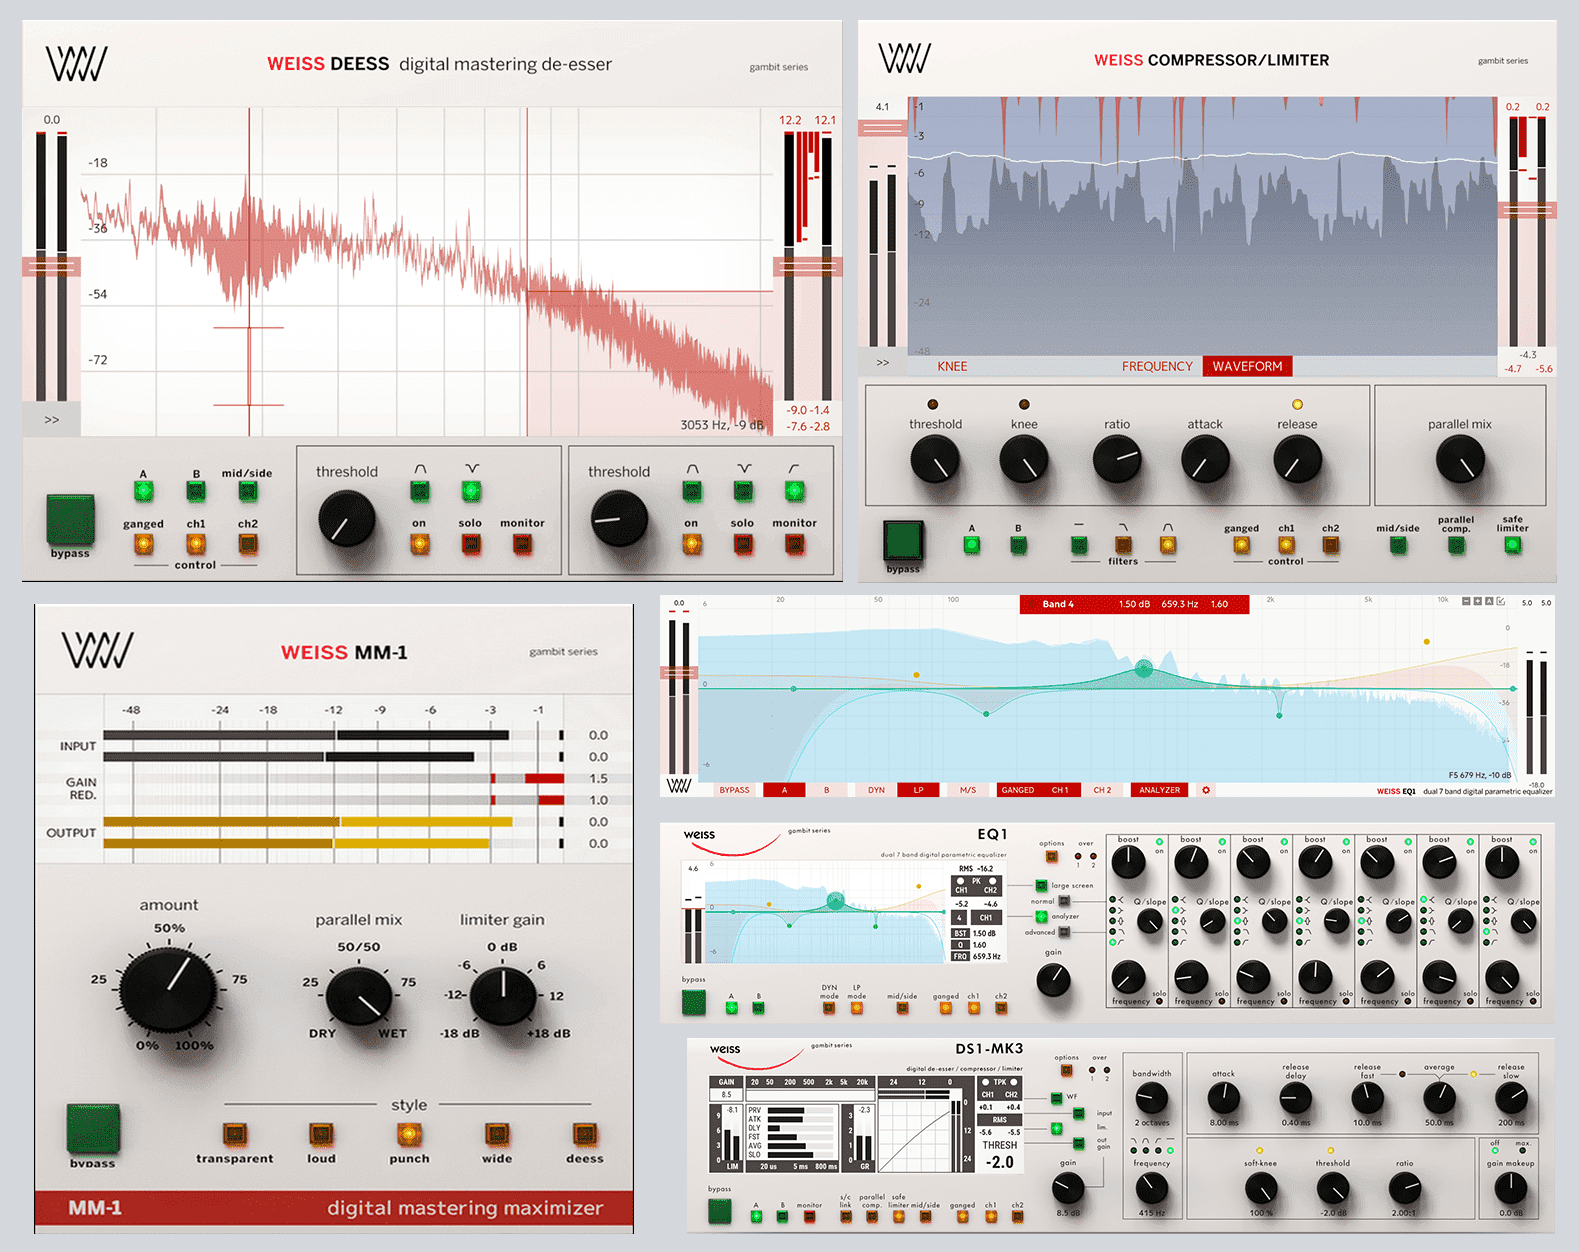Image resolution: width=1579 pixels, height=1252 pixels.
Task: Select preset B in the EQ1 bottom bar
Action: 826,790
